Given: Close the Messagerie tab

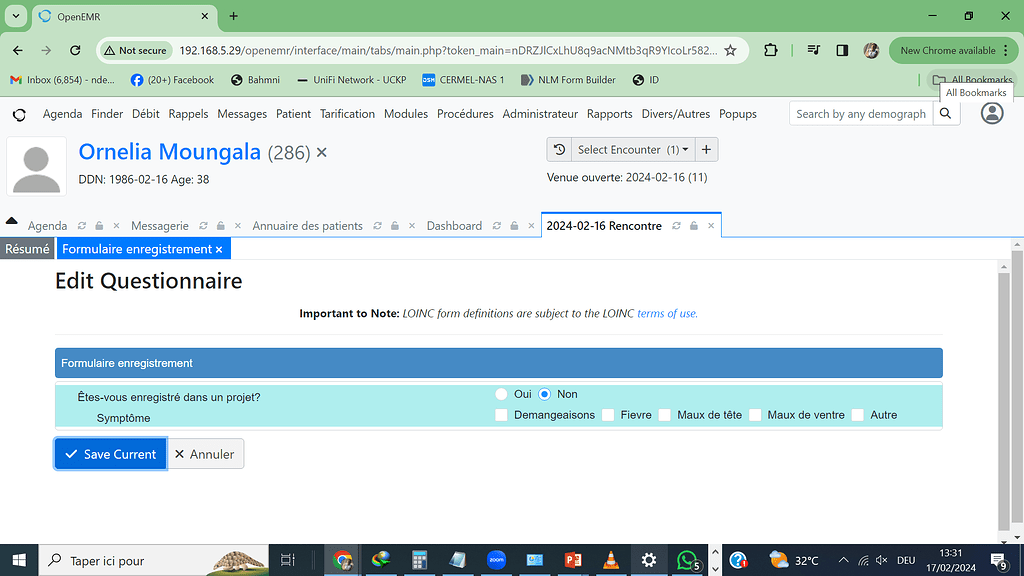Looking at the screenshot, I should pyautogui.click(x=235, y=226).
